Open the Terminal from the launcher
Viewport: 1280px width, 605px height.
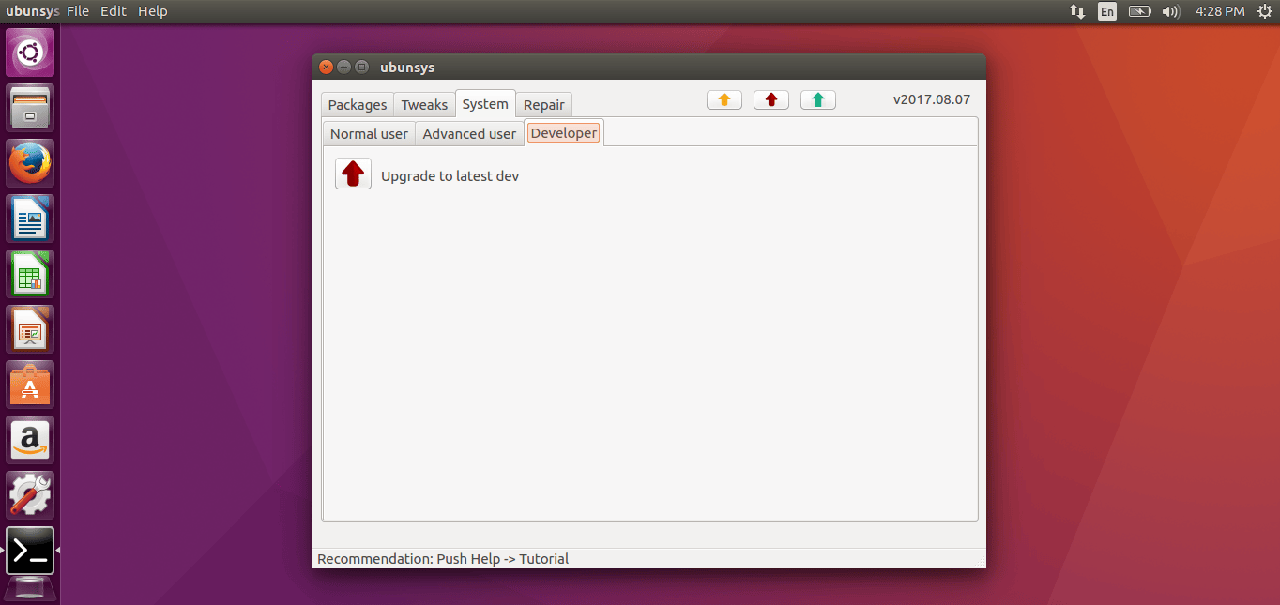click(30, 550)
